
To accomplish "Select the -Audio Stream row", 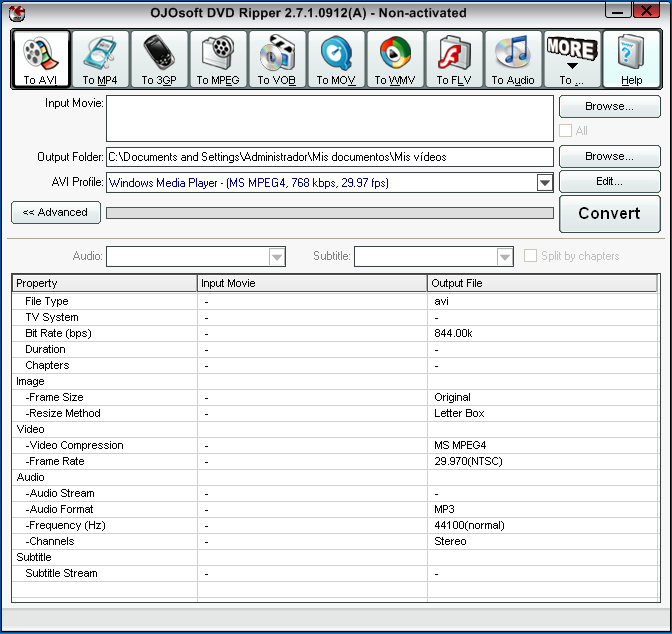I will 335,493.
